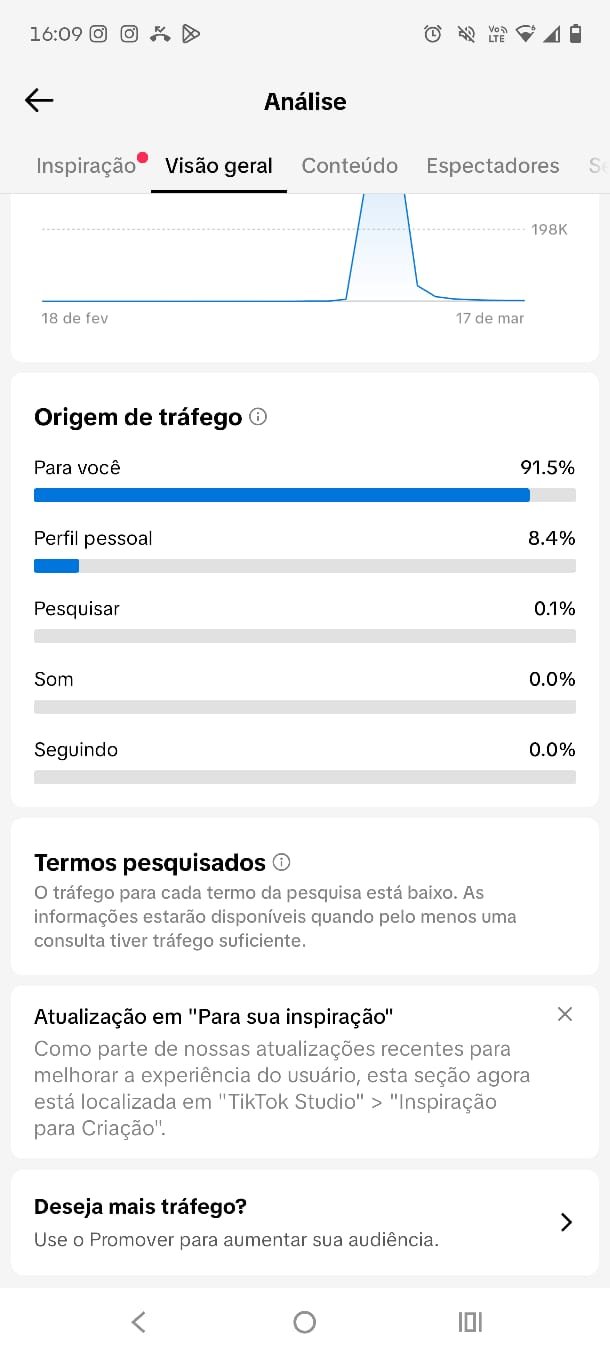610x1356 pixels.
Task: Tap the Android home circle button
Action: (305, 1322)
